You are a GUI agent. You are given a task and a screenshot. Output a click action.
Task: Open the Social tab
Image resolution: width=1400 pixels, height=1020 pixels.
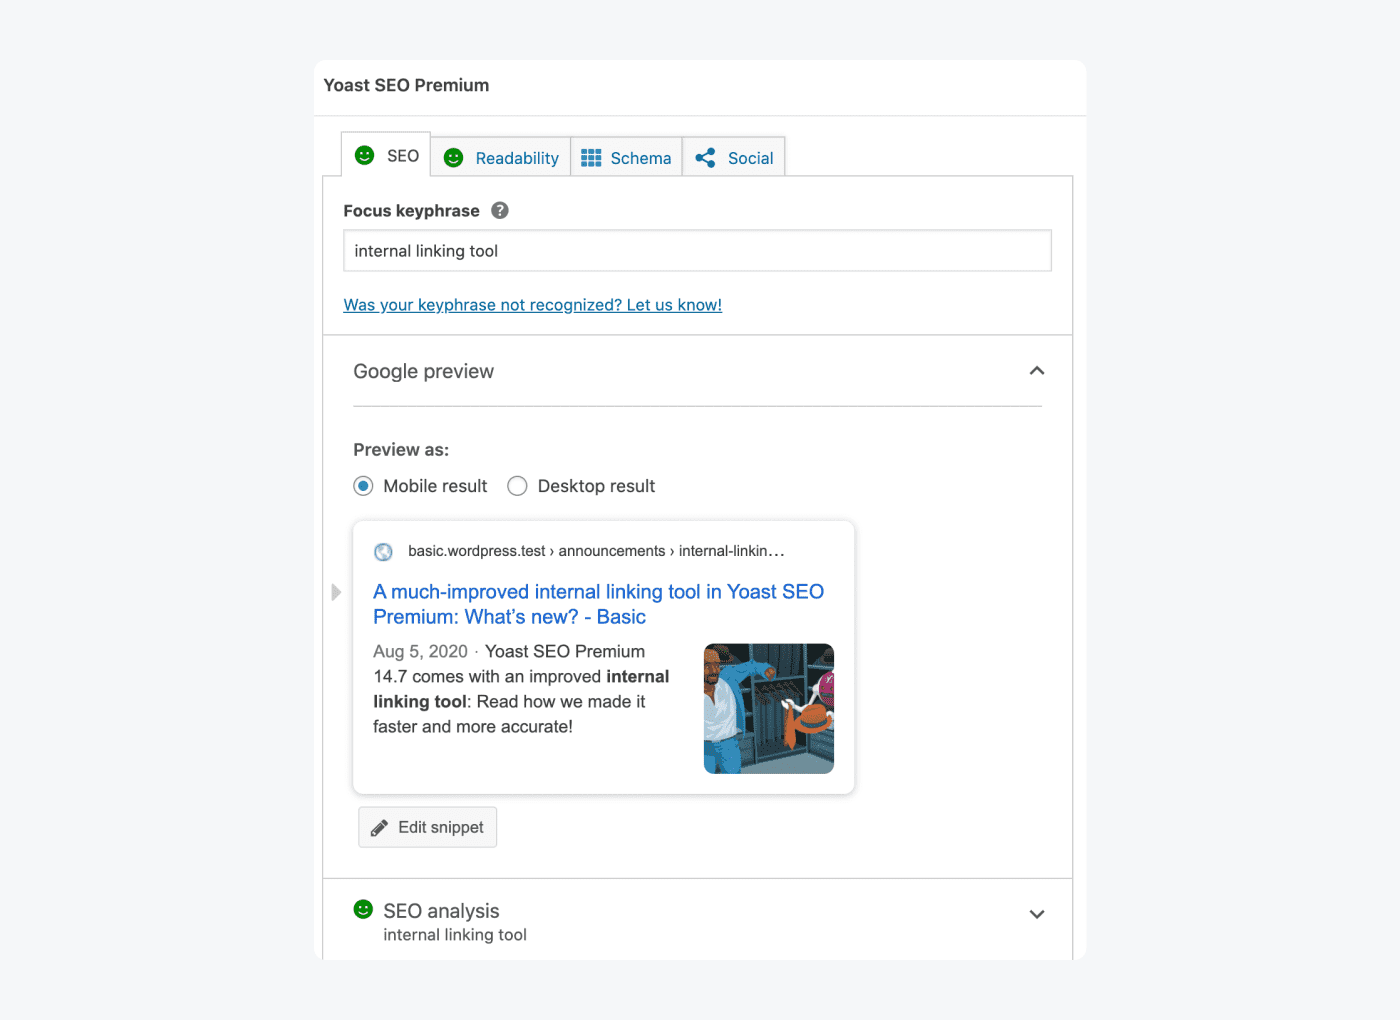[x=751, y=158]
